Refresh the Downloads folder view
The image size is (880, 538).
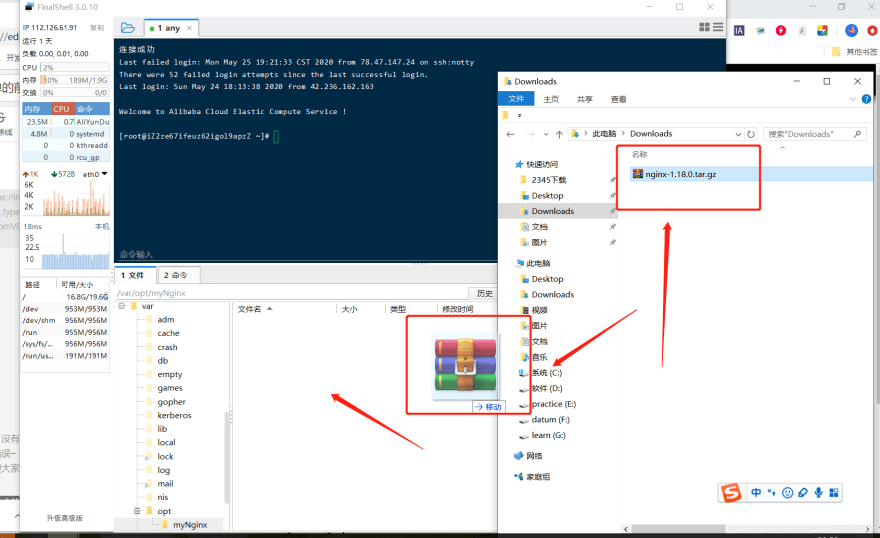(x=751, y=134)
